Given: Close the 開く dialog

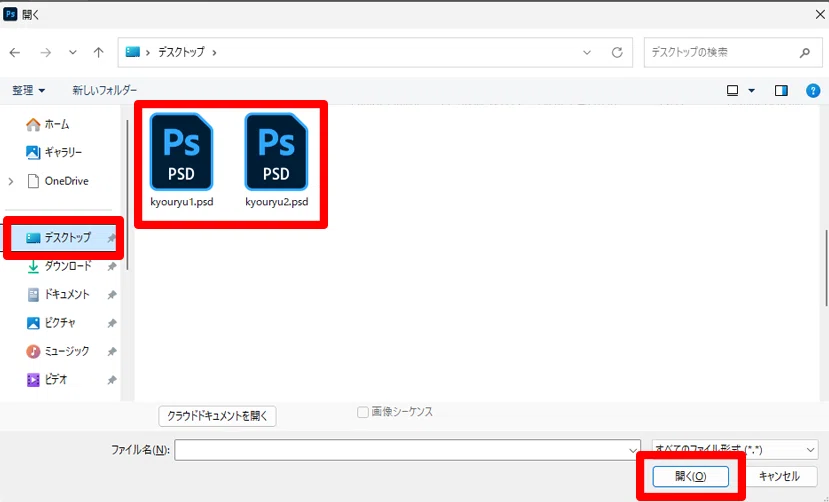Looking at the screenshot, I should pos(819,14).
